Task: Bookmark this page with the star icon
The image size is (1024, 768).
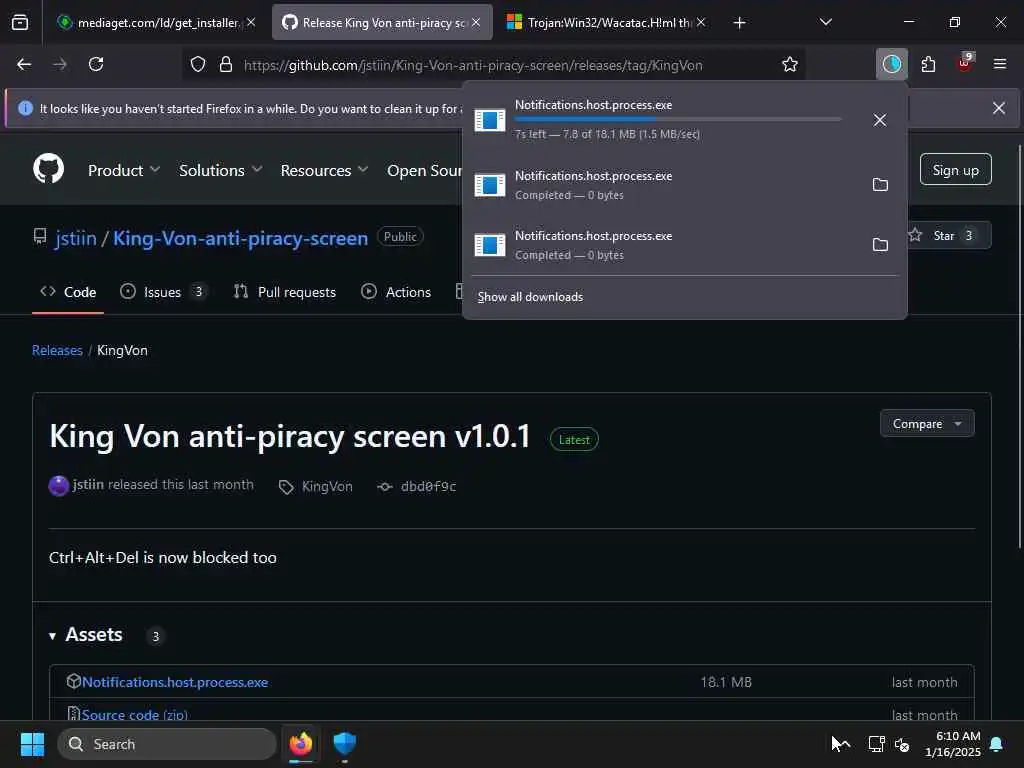Action: point(790,65)
